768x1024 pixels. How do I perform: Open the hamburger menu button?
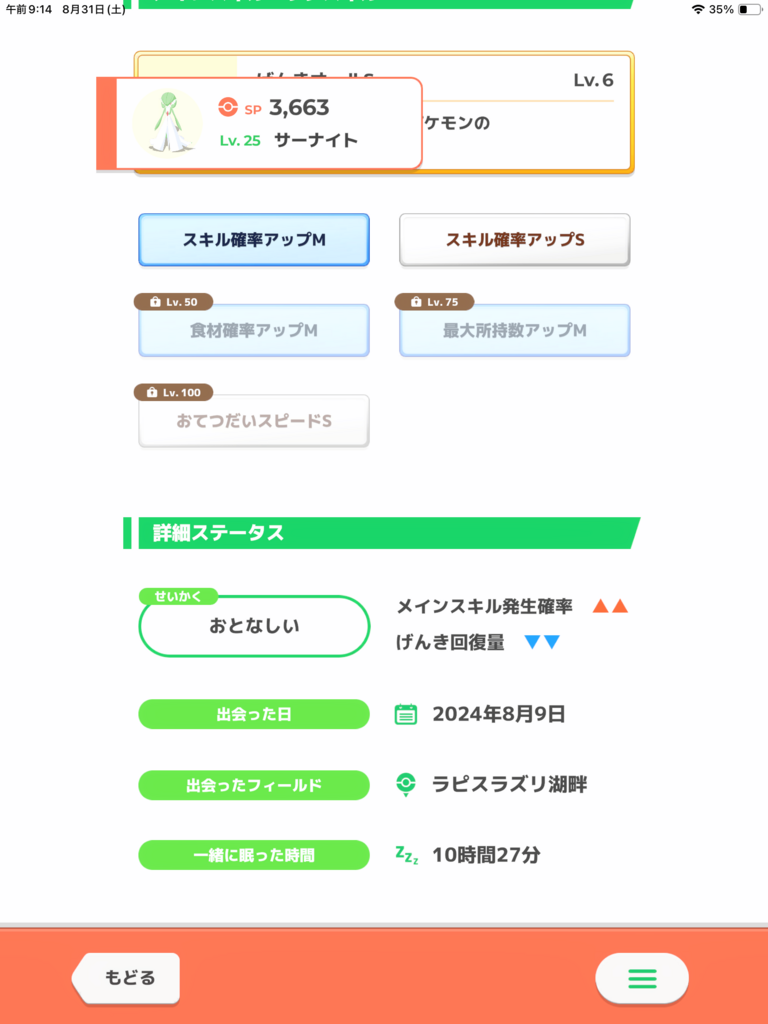pyautogui.click(x=641, y=978)
